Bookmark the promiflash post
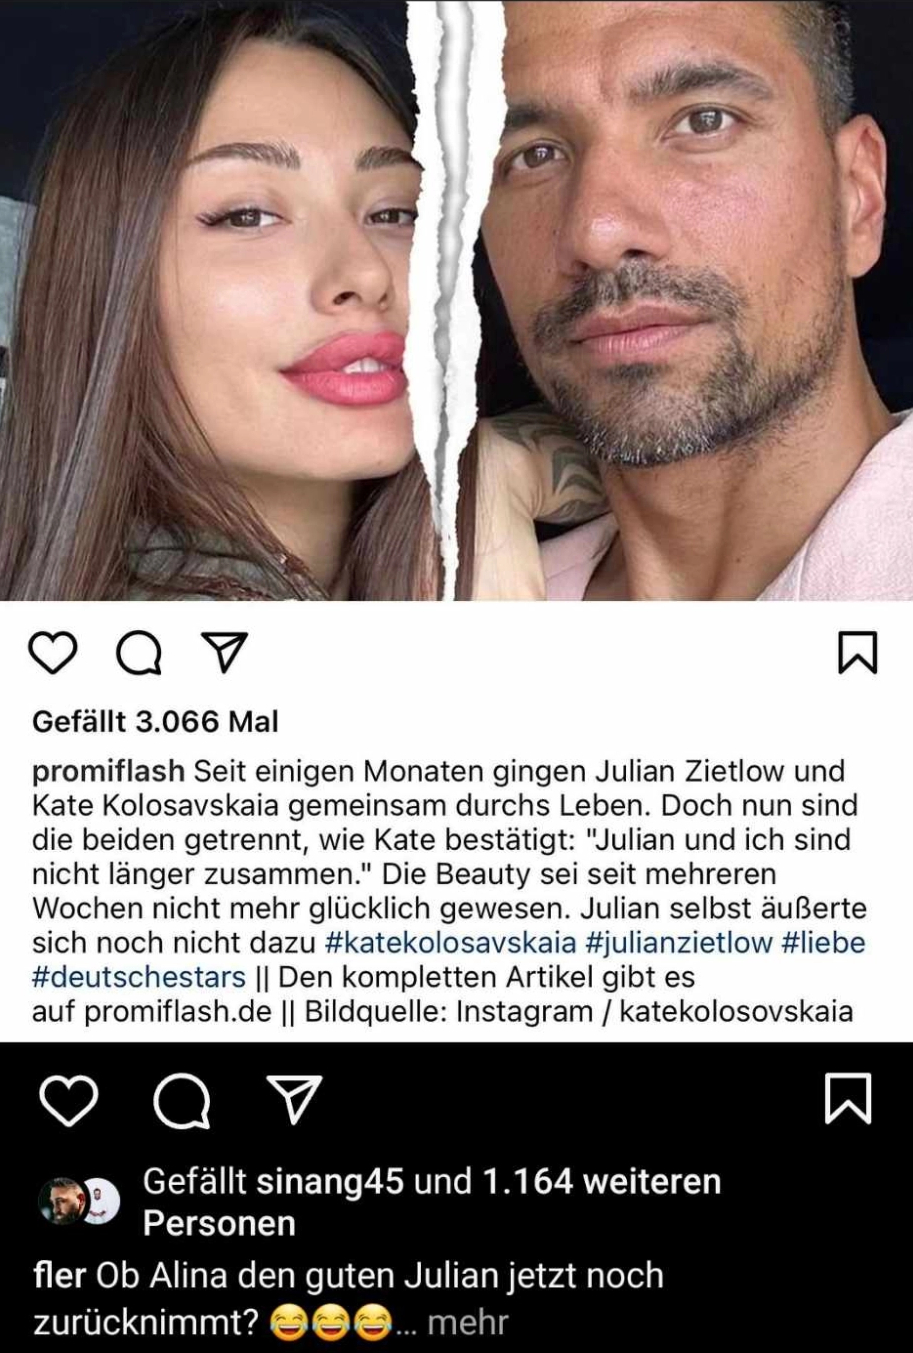Image resolution: width=913 pixels, height=1353 pixels. coord(857,653)
